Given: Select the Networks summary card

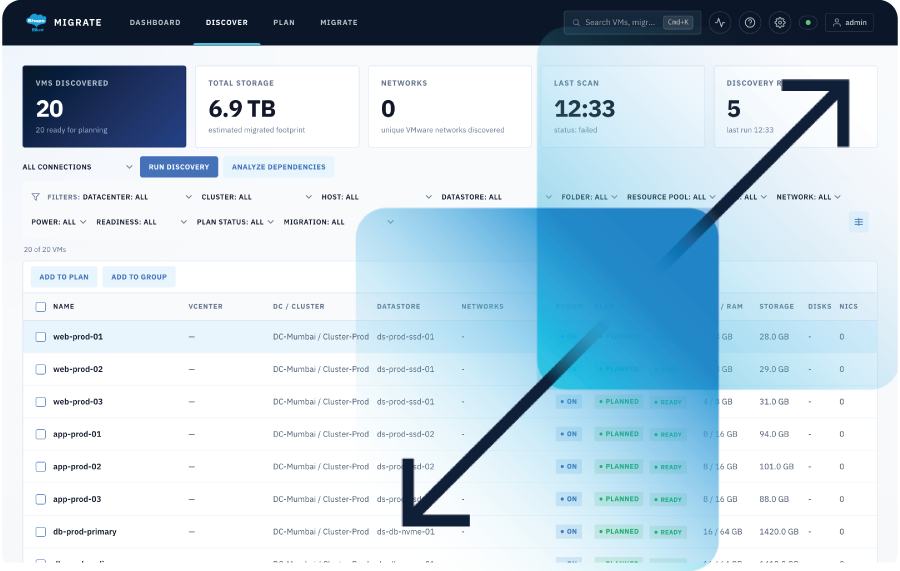Looking at the screenshot, I should [450, 106].
